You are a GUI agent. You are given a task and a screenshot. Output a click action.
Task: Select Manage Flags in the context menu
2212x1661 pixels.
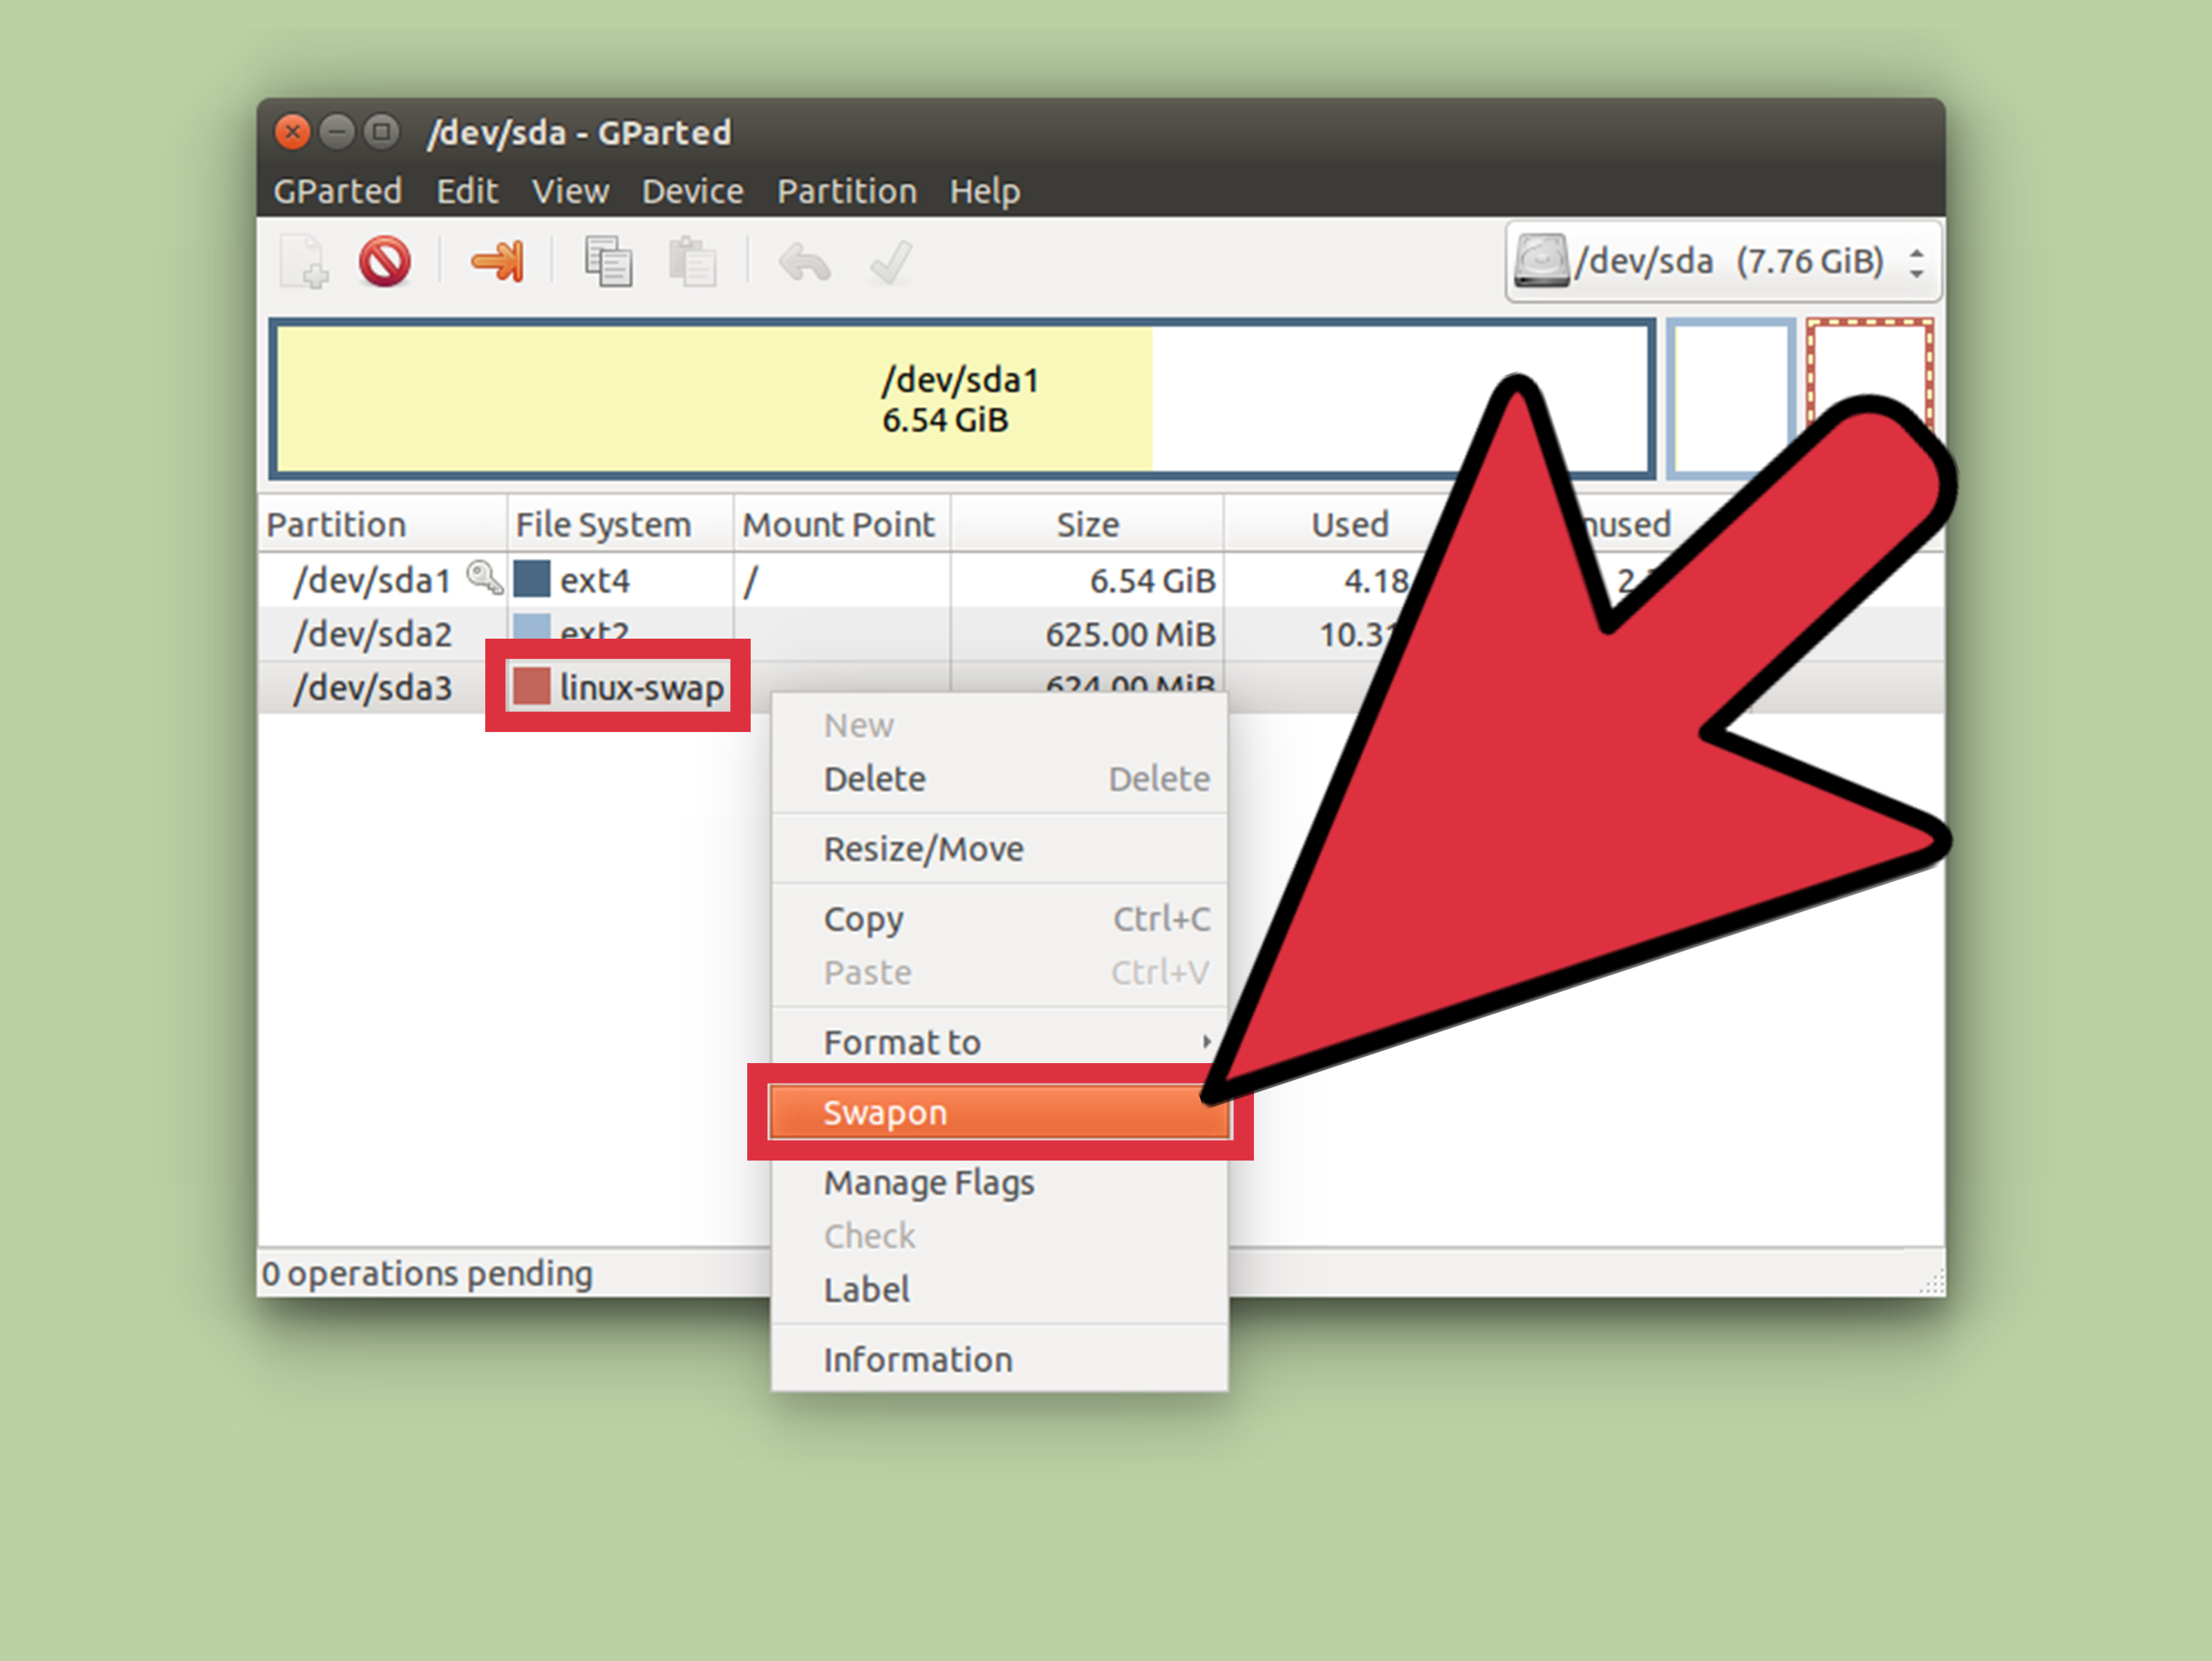click(1000, 1183)
